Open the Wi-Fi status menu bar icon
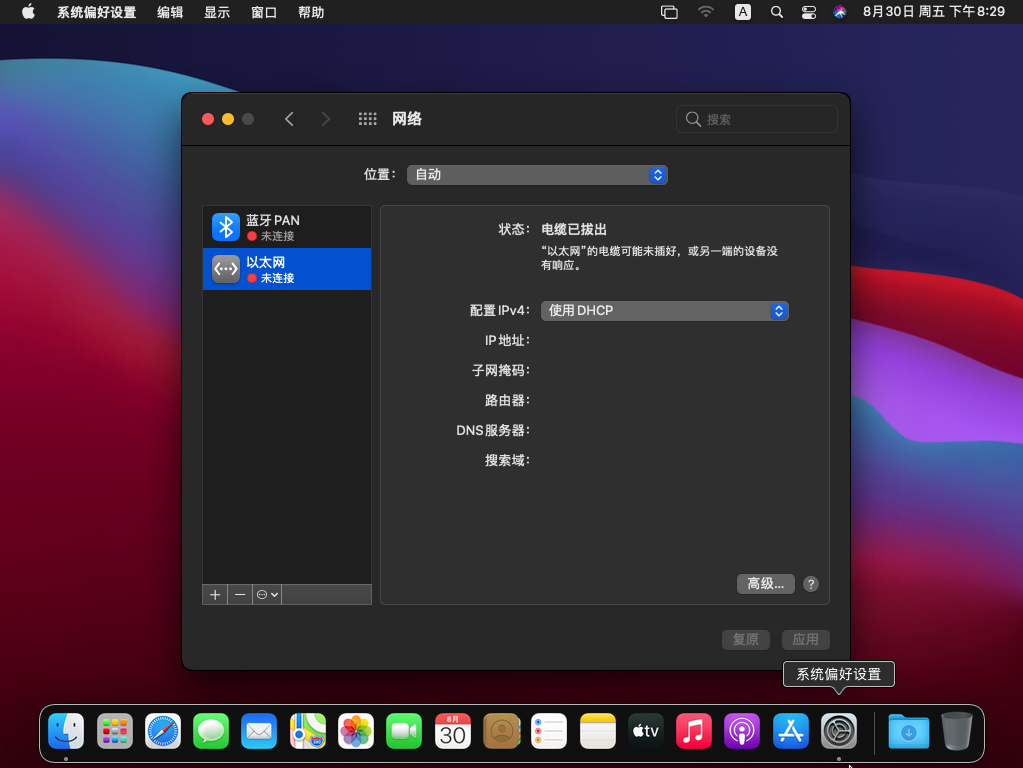 click(706, 12)
